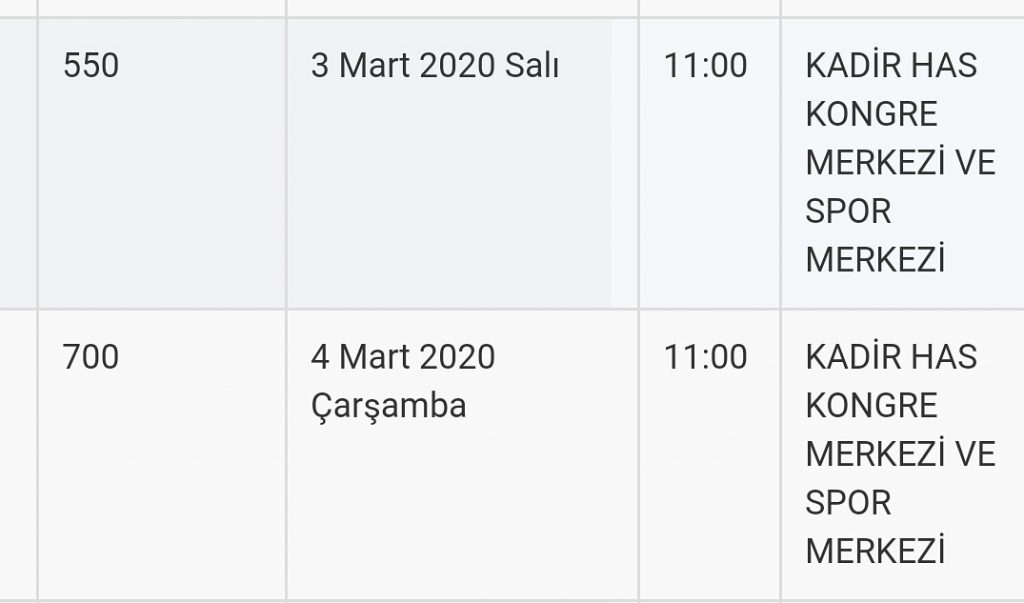The height and width of the screenshot is (603, 1024).
Task: Click KADİR HAS text in the 700 row
Action: [x=891, y=357]
